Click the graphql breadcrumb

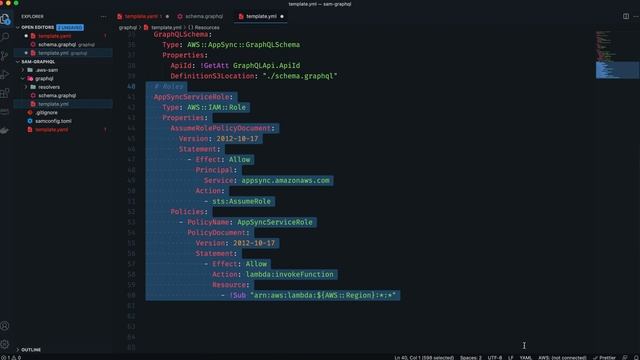coord(128,27)
